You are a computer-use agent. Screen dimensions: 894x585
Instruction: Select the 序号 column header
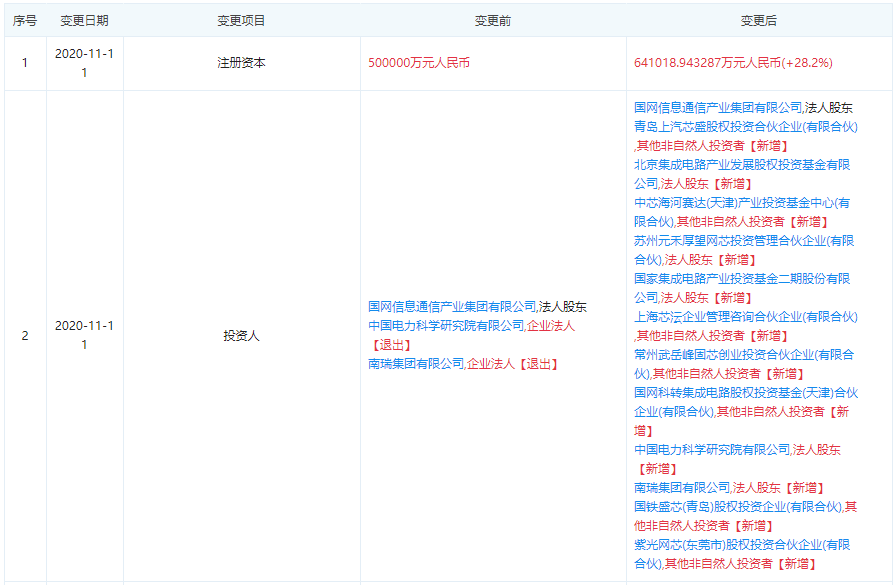coord(25,21)
